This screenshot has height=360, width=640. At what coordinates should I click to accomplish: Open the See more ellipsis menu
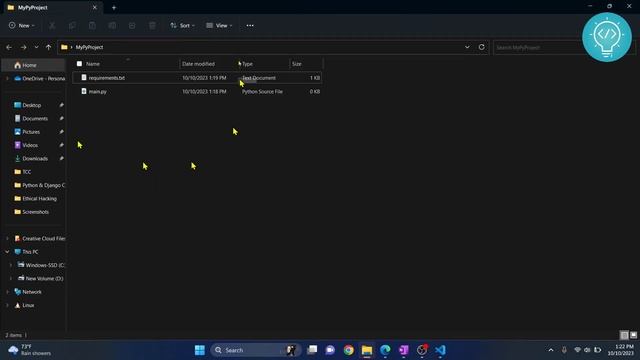pyautogui.click(x=250, y=25)
